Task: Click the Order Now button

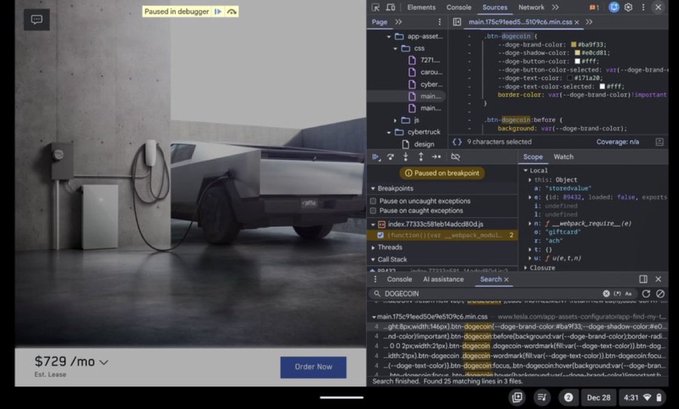Action: point(313,367)
